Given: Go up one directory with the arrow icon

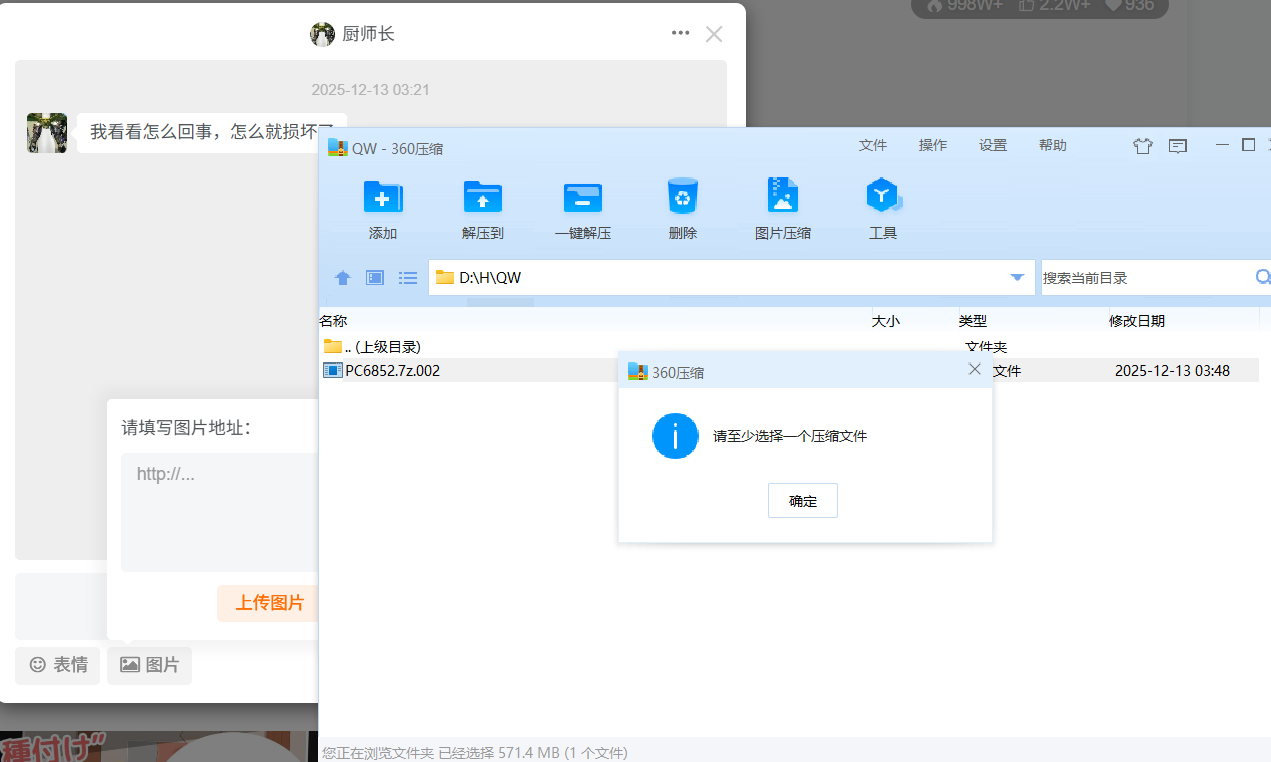Looking at the screenshot, I should point(343,278).
